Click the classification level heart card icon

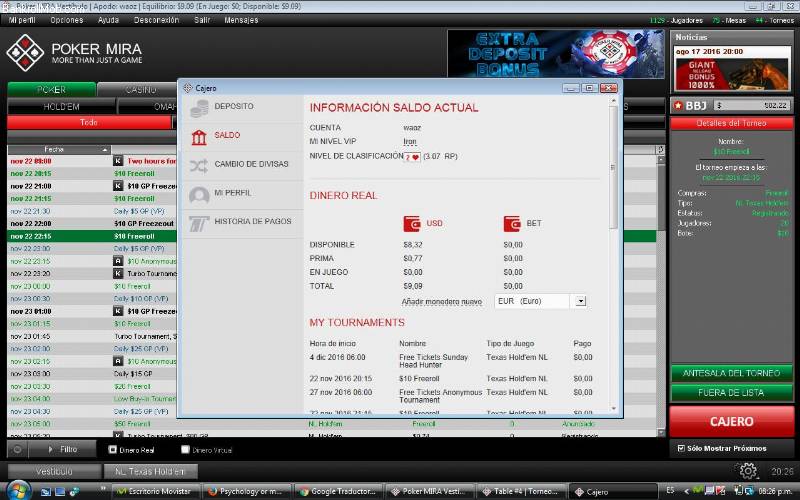click(412, 157)
